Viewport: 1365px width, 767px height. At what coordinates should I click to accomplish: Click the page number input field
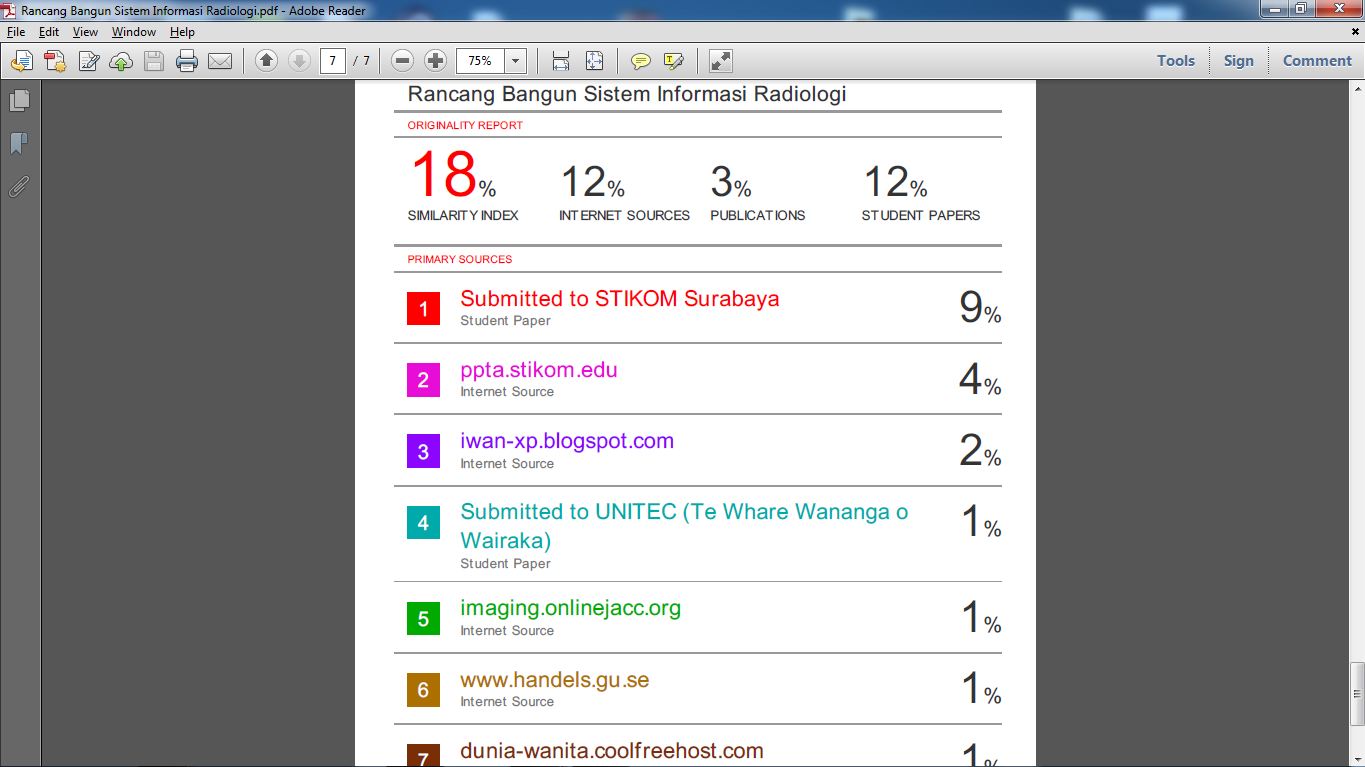click(333, 61)
